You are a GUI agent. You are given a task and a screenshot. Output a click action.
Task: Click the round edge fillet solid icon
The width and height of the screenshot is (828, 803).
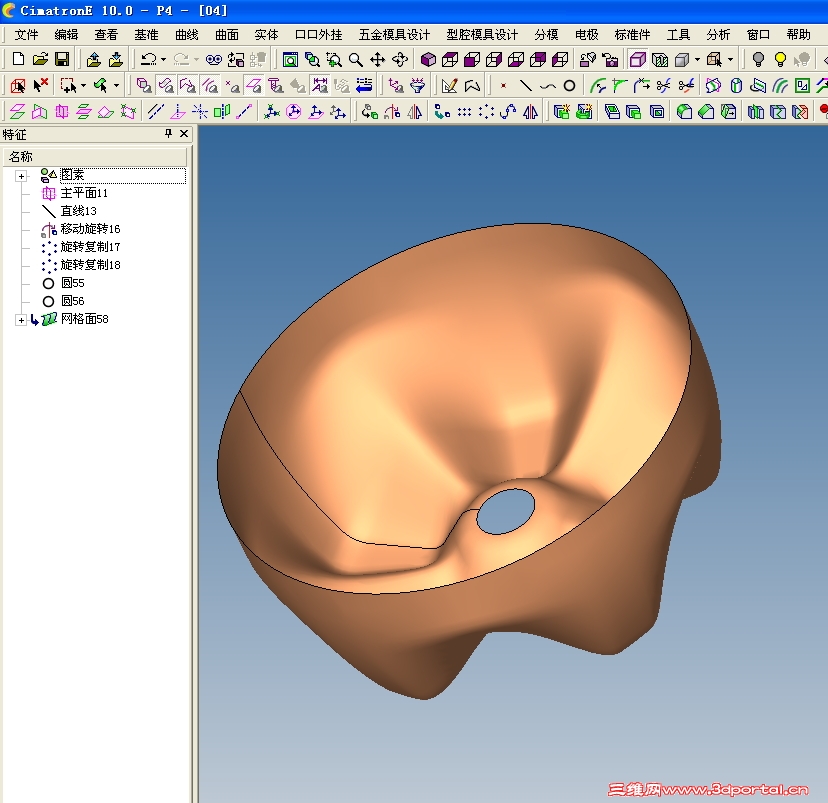684,111
